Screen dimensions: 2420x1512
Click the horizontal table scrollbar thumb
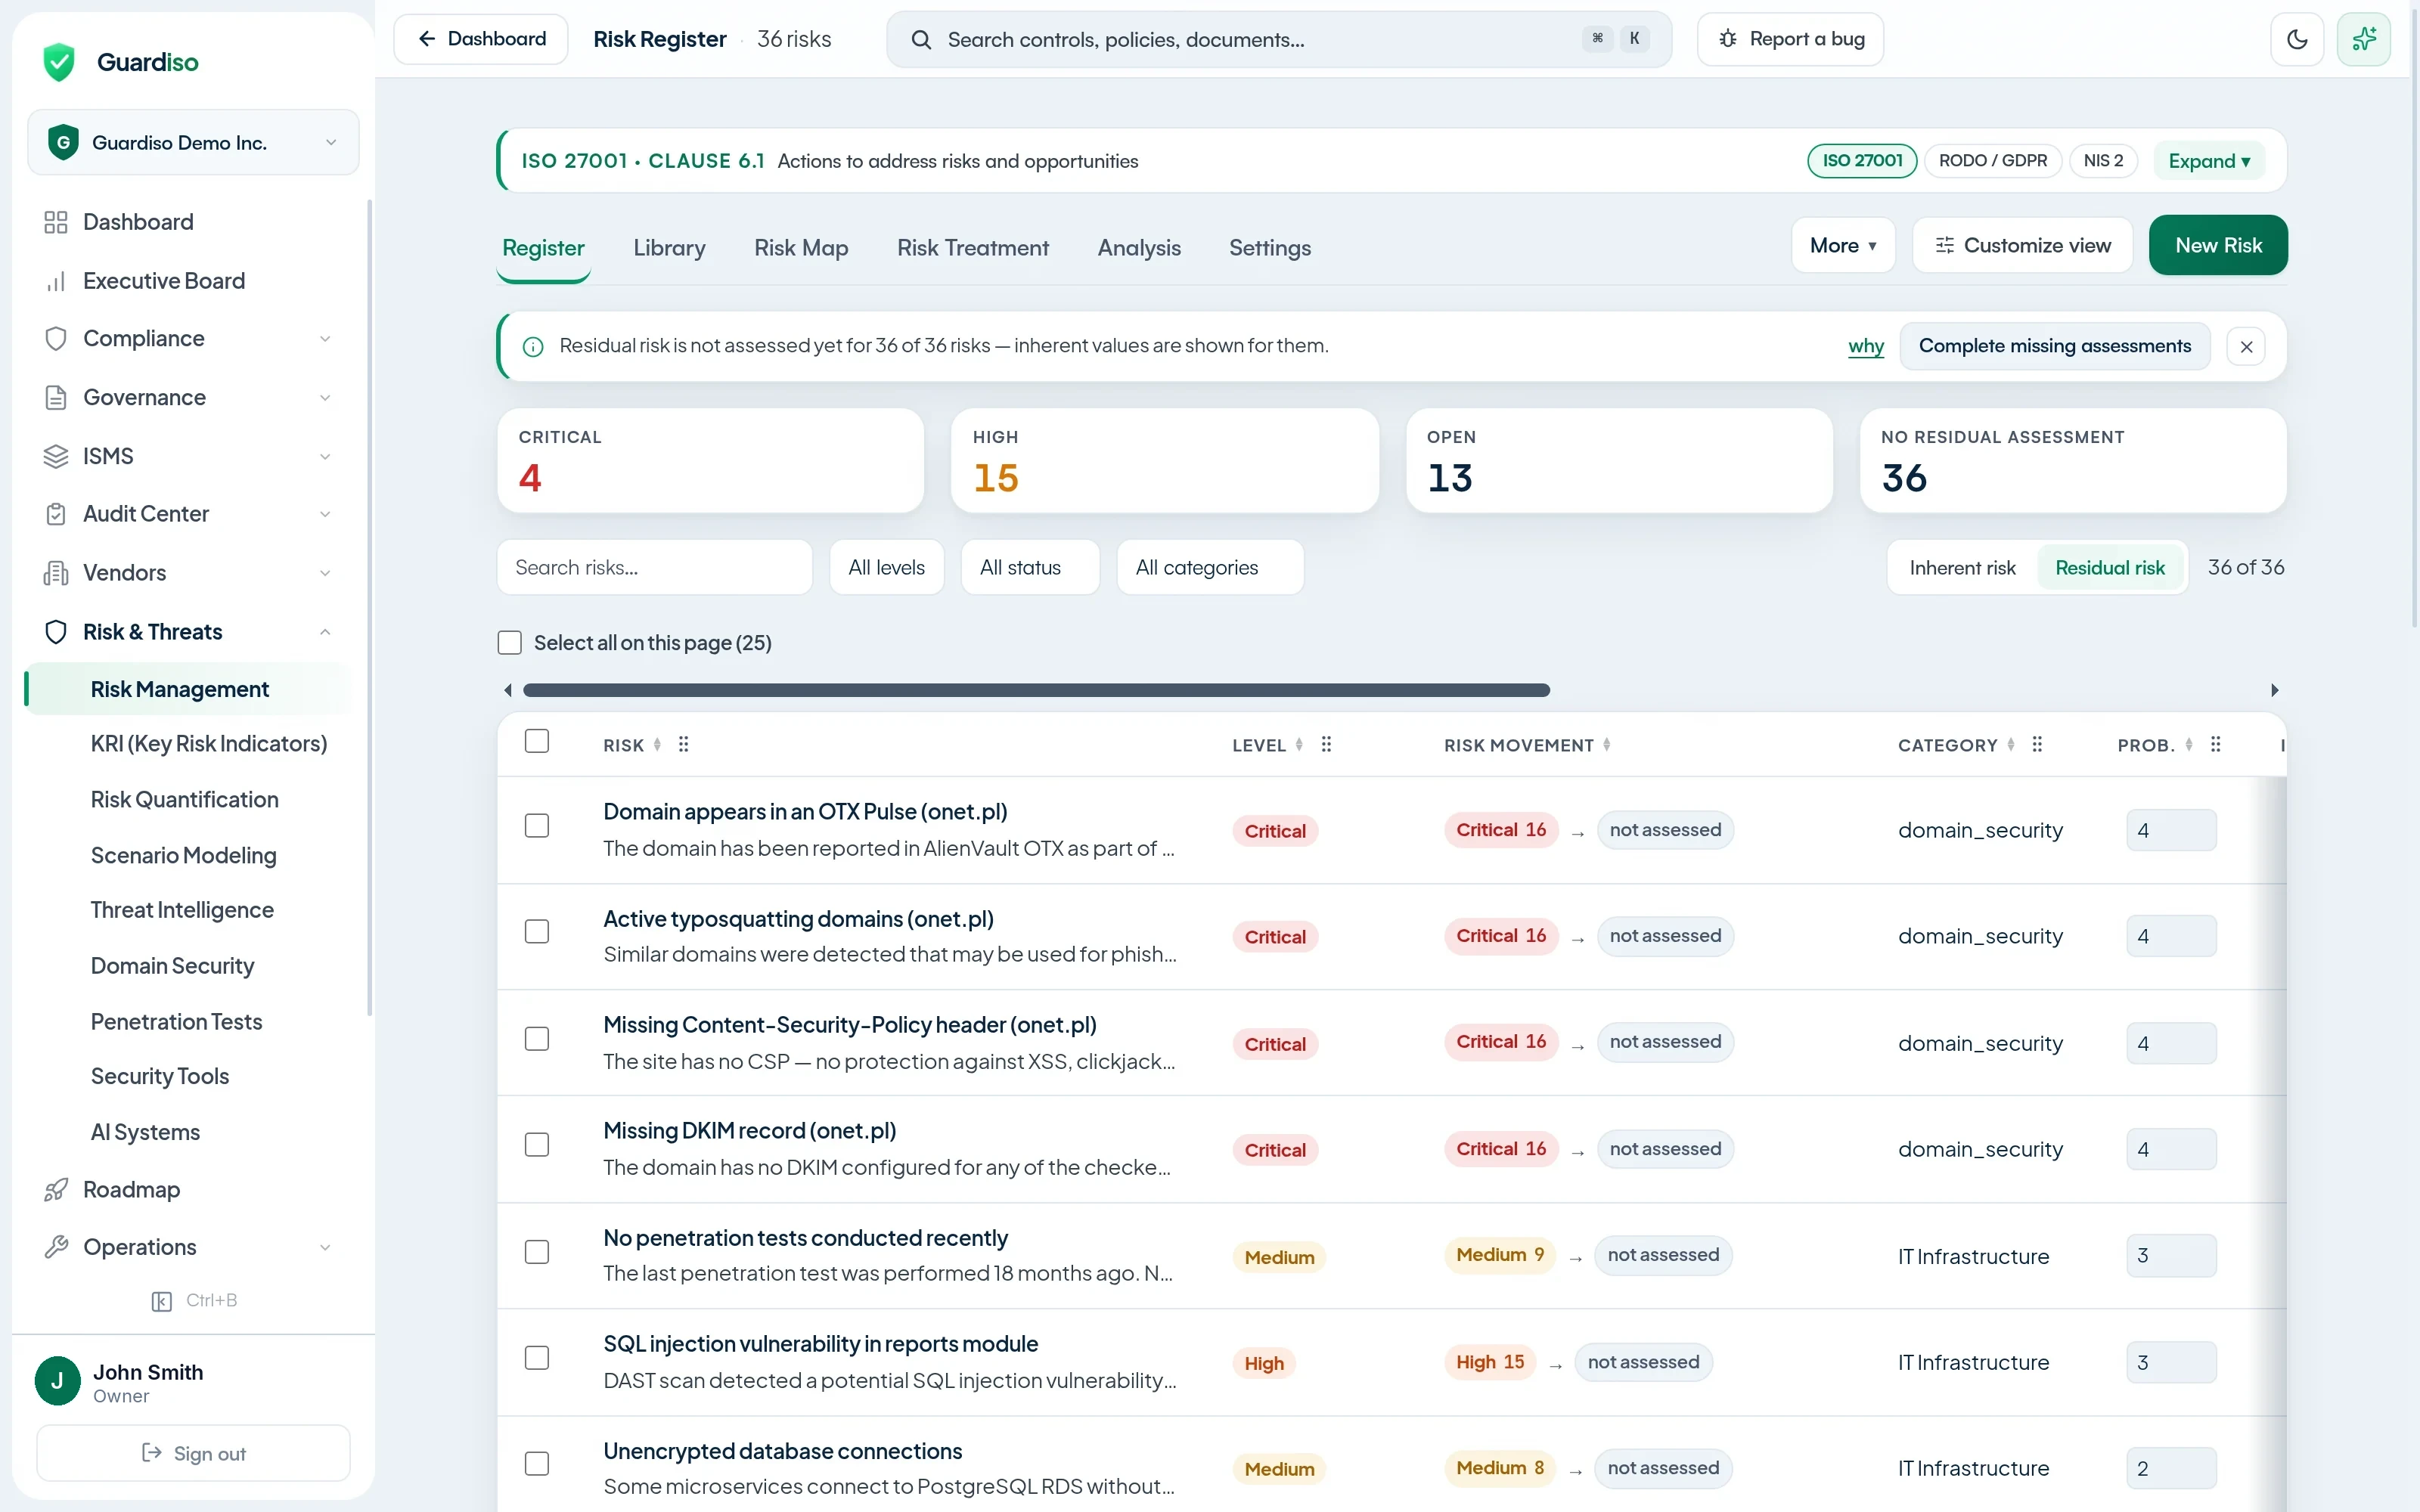tap(1036, 690)
